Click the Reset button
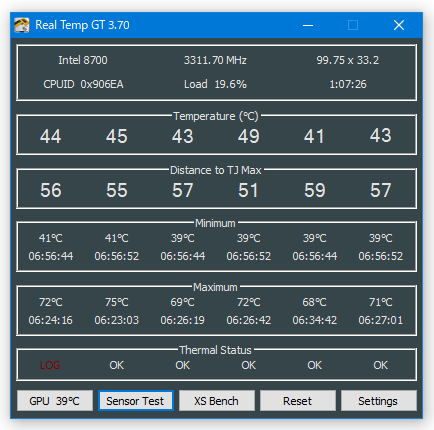 (x=298, y=401)
